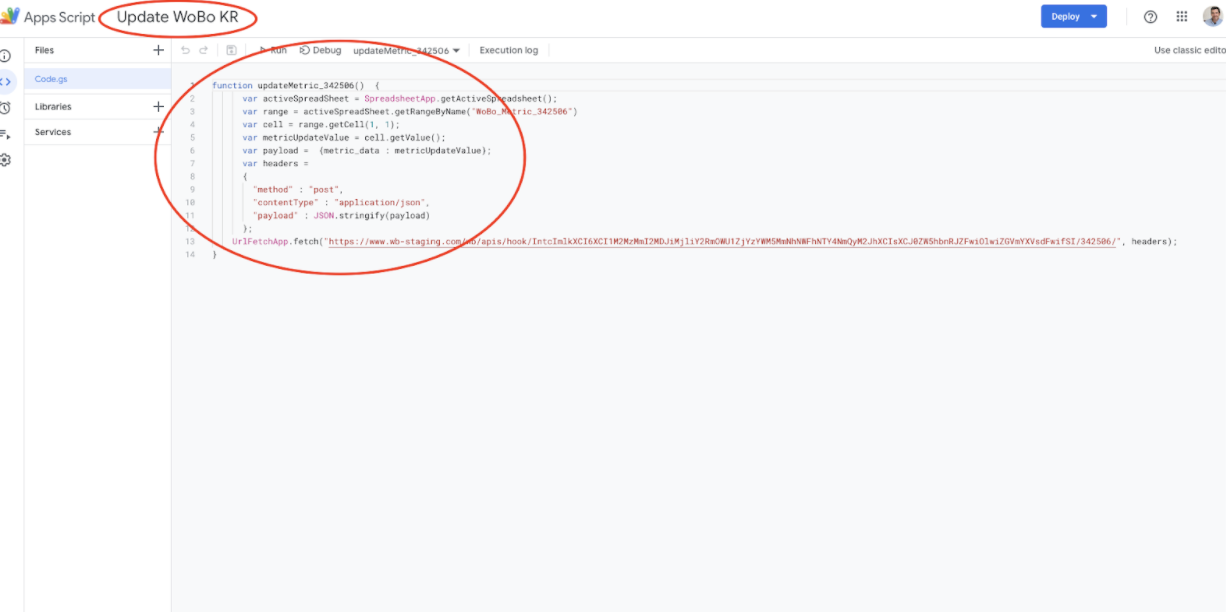The image size is (1226, 612).
Task: Add a library with the Libraries plus icon
Action: (x=158, y=106)
